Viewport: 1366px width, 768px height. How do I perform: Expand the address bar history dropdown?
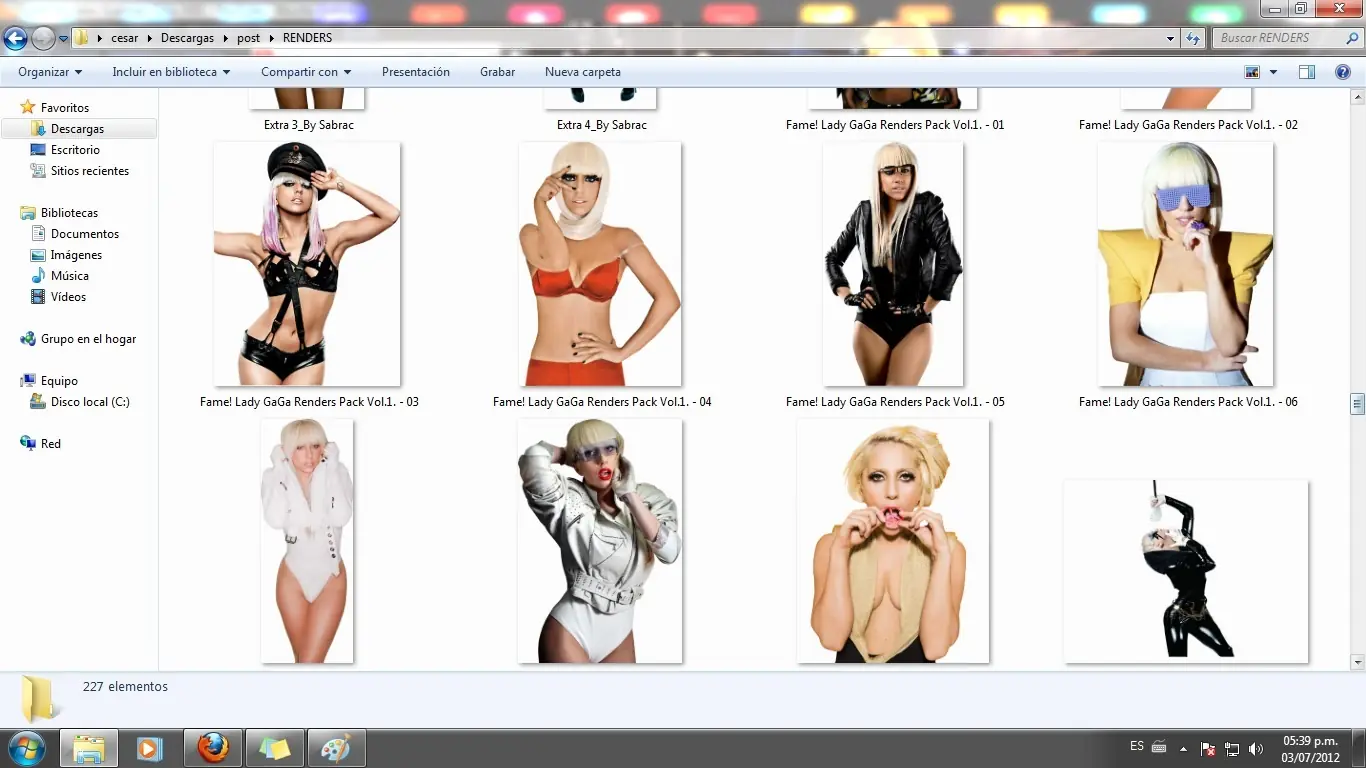(1171, 38)
